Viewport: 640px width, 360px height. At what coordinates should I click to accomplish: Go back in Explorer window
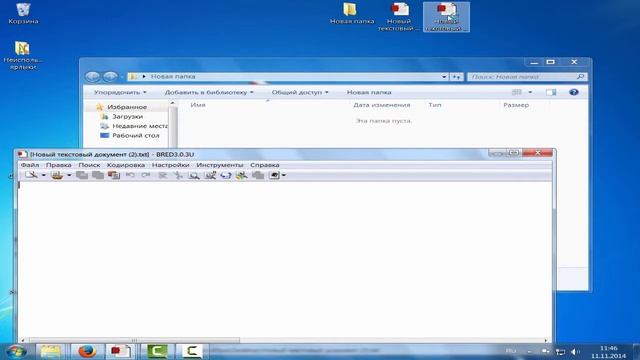93,76
